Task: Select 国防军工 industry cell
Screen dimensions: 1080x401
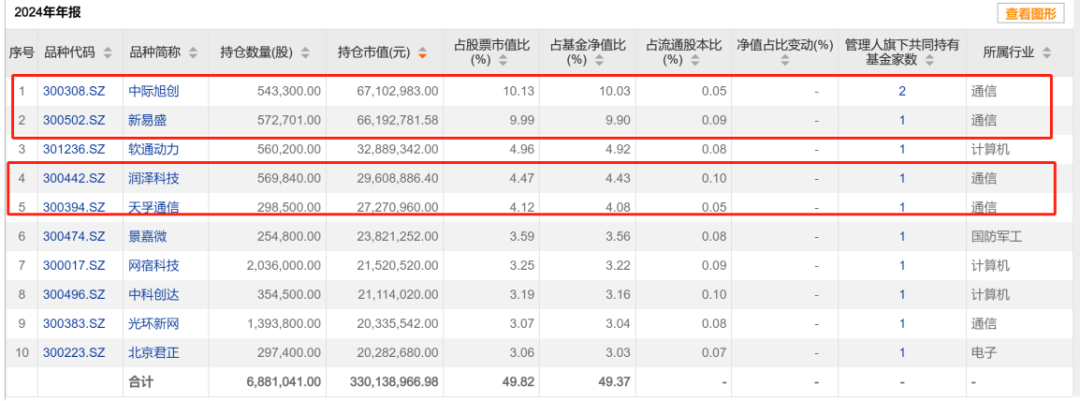Action: (x=997, y=237)
